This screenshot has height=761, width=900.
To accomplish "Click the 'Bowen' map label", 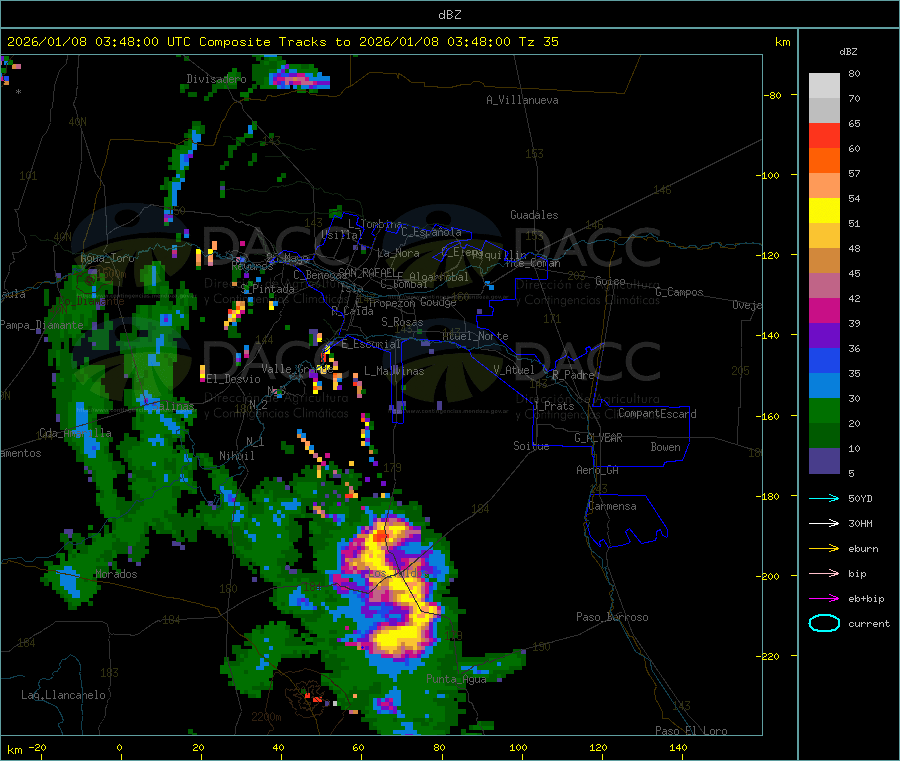I will [x=665, y=446].
